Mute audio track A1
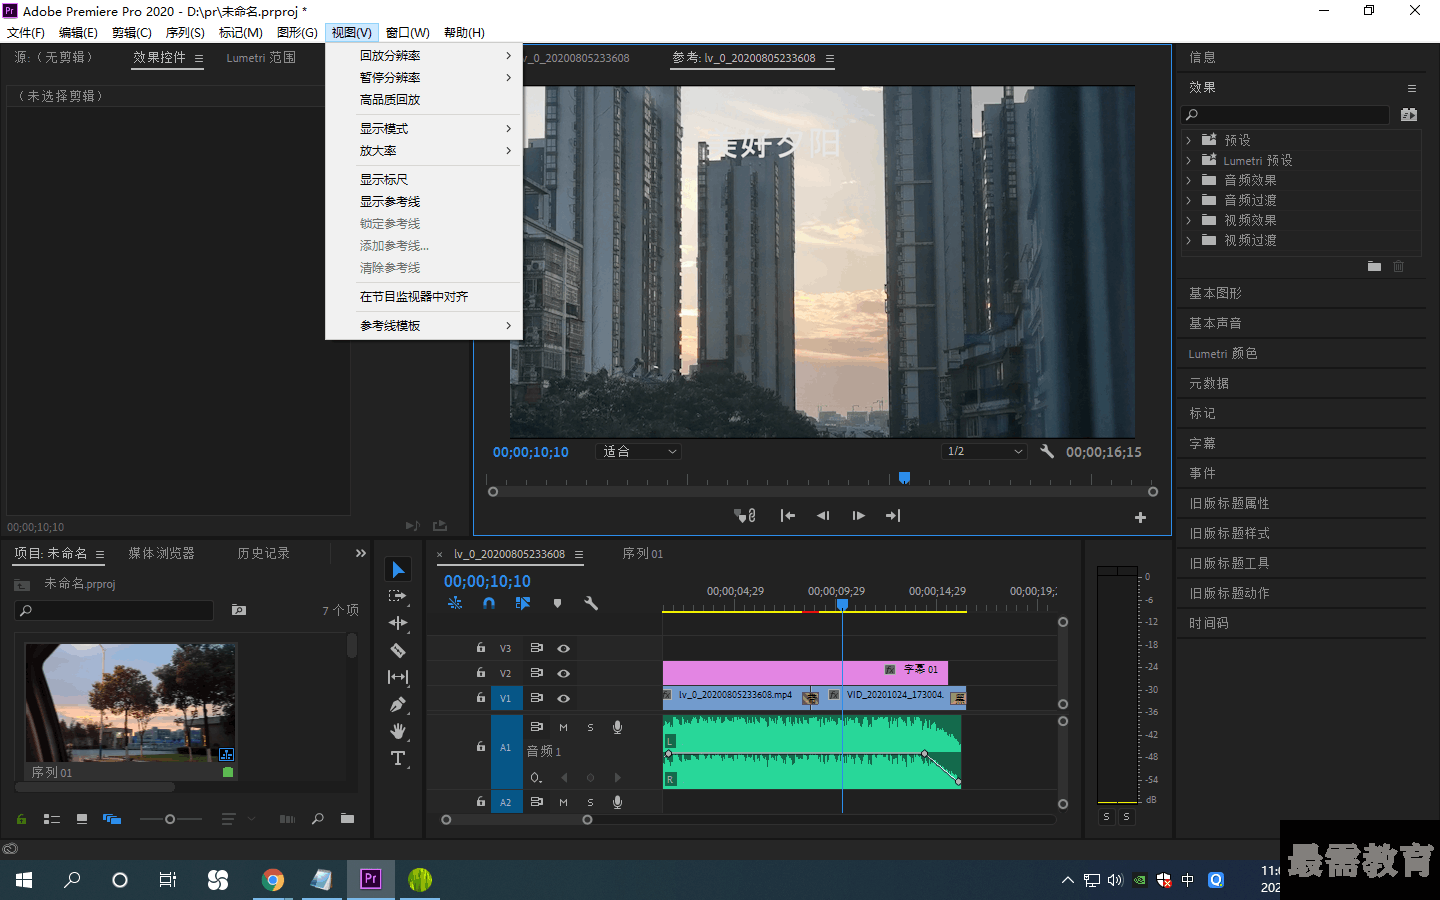1440x900 pixels. (x=563, y=727)
